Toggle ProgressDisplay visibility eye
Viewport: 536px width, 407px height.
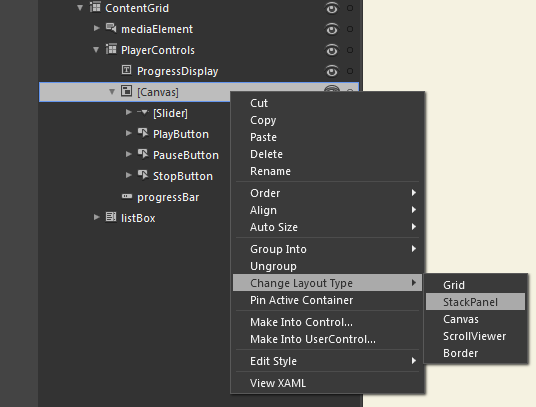331,71
